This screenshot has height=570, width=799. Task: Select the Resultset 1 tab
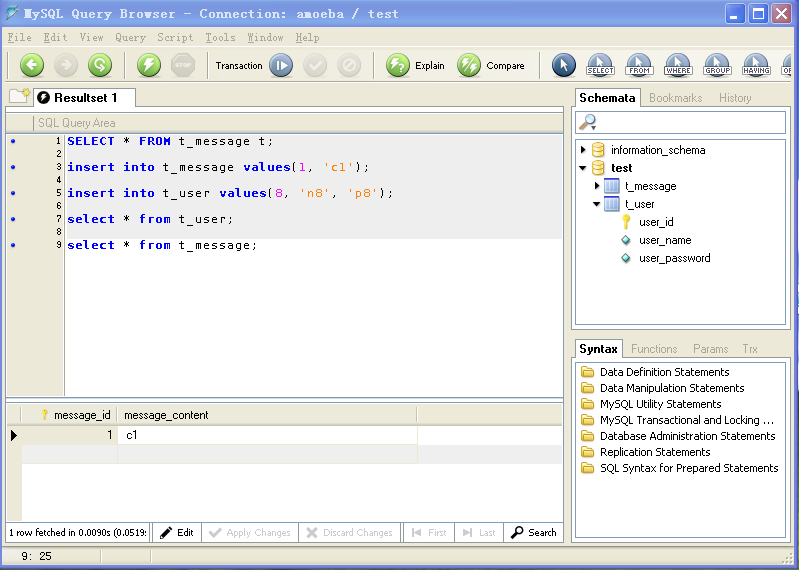click(85, 97)
